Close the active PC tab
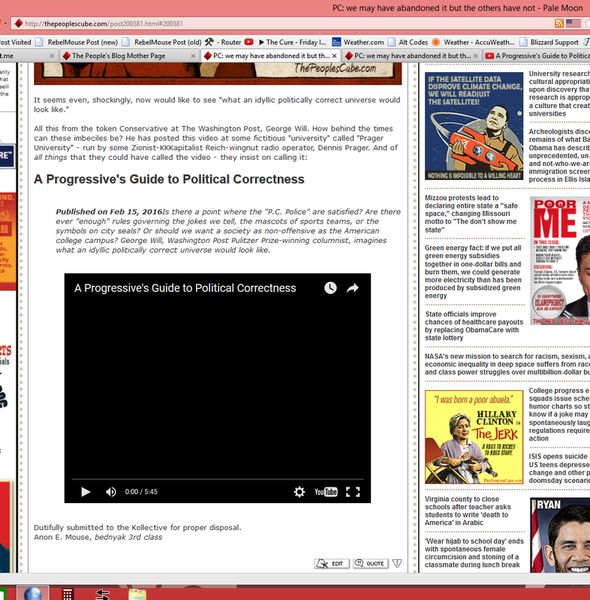 334,56
